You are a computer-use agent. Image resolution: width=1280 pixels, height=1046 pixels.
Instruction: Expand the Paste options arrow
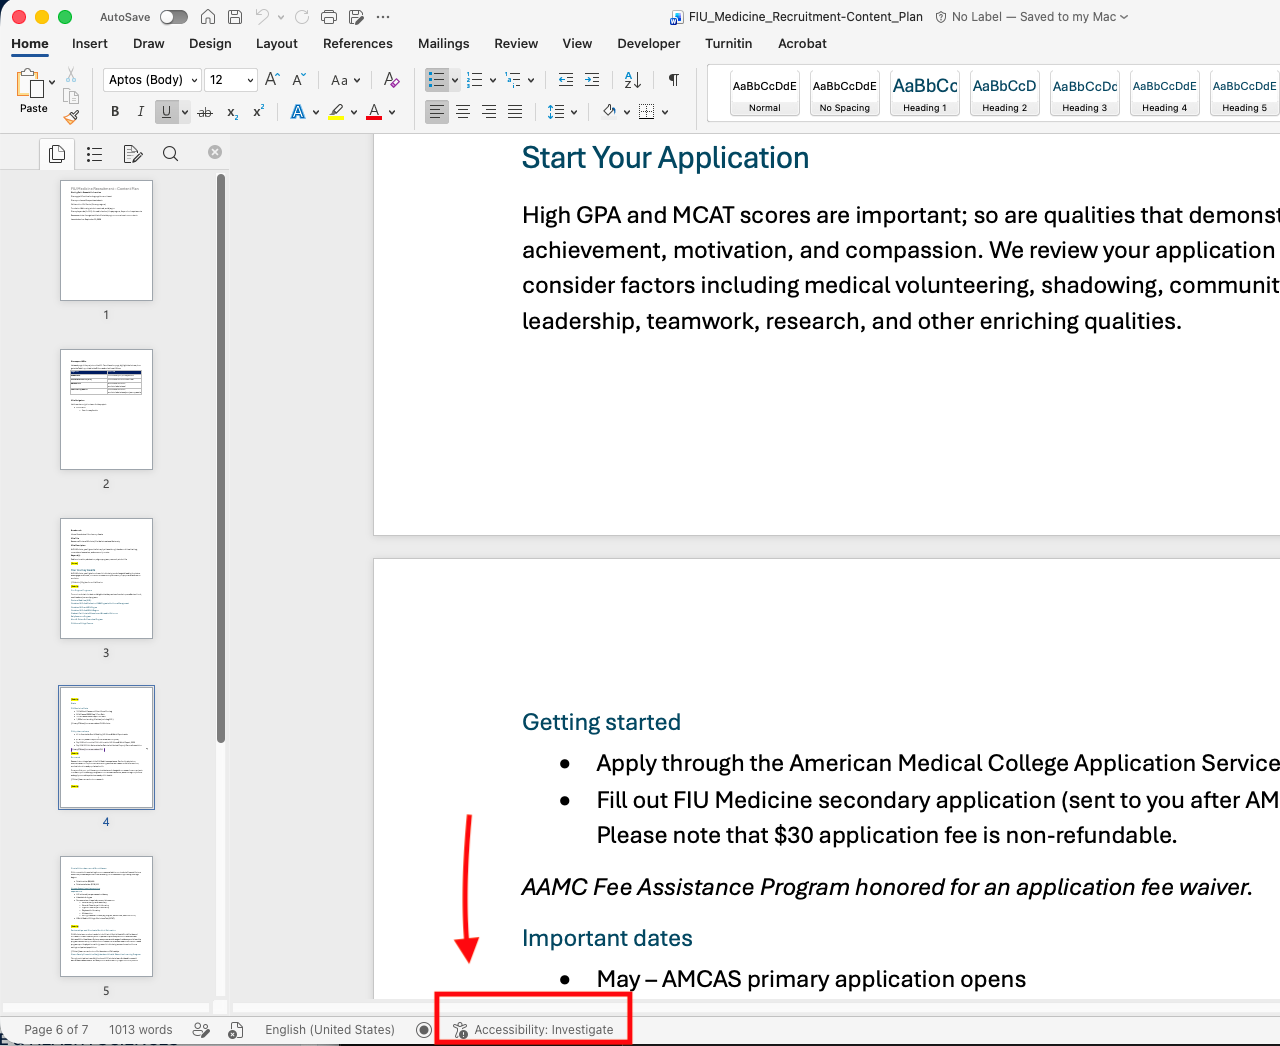52,83
